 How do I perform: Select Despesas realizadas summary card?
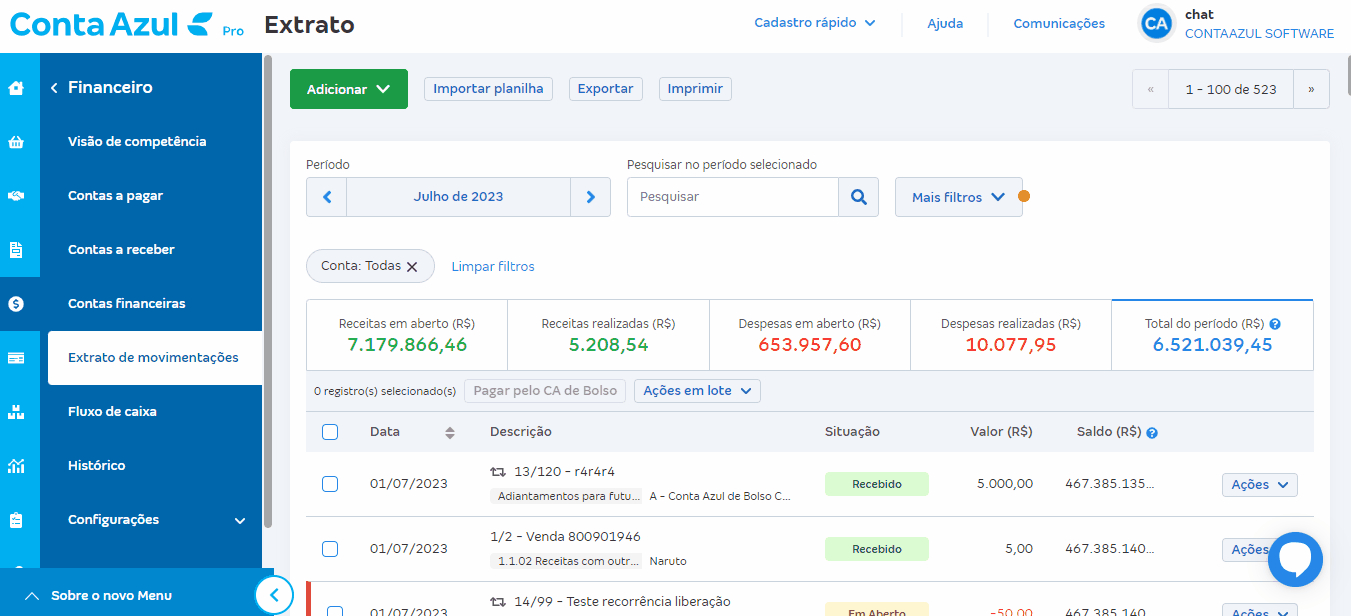coord(1011,335)
